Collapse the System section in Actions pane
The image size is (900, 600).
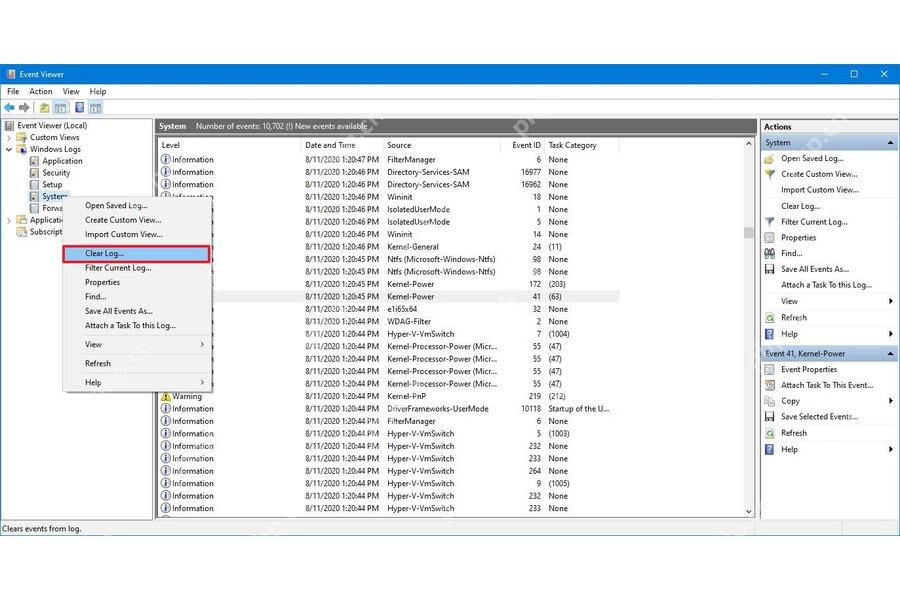click(890, 142)
